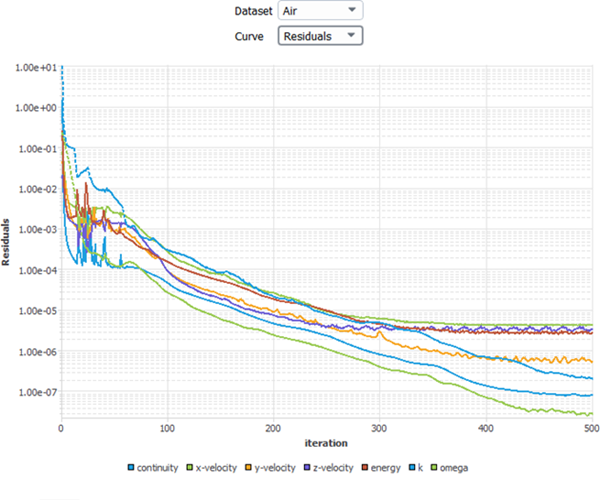Select the continuity legend label
The height and width of the screenshot is (500, 600).
(x=157, y=468)
